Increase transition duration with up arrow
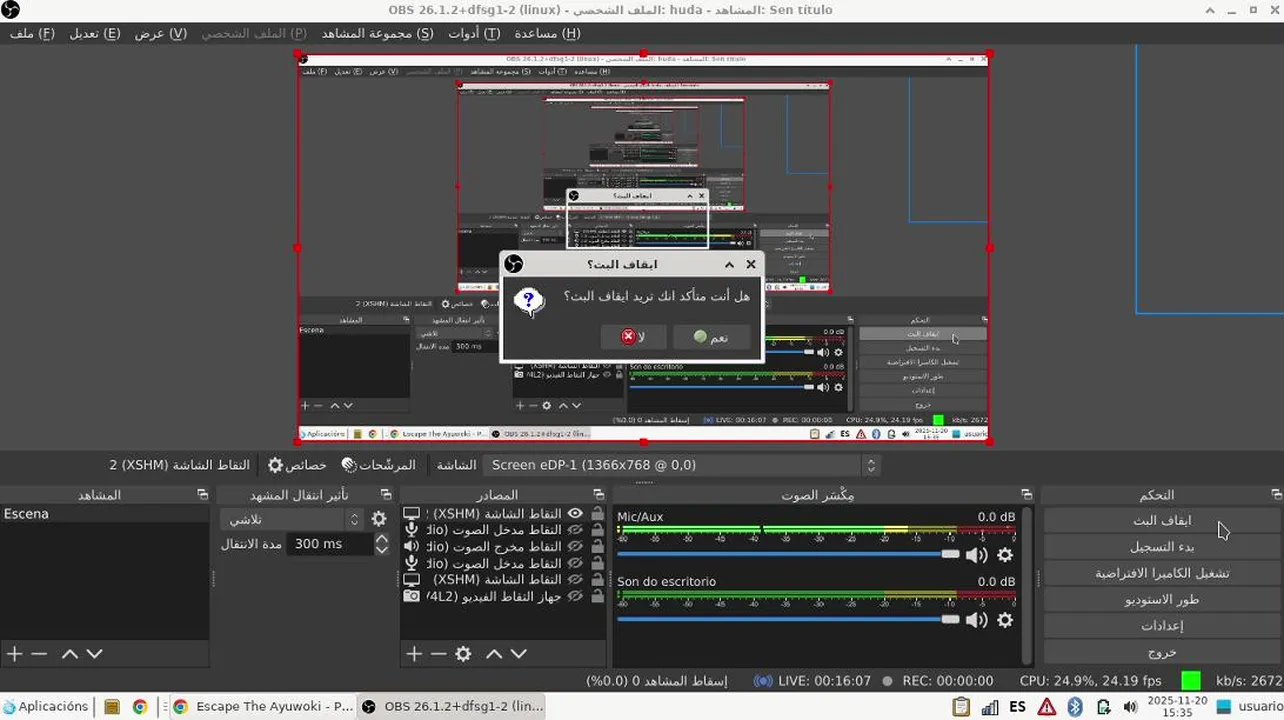 tap(381, 539)
